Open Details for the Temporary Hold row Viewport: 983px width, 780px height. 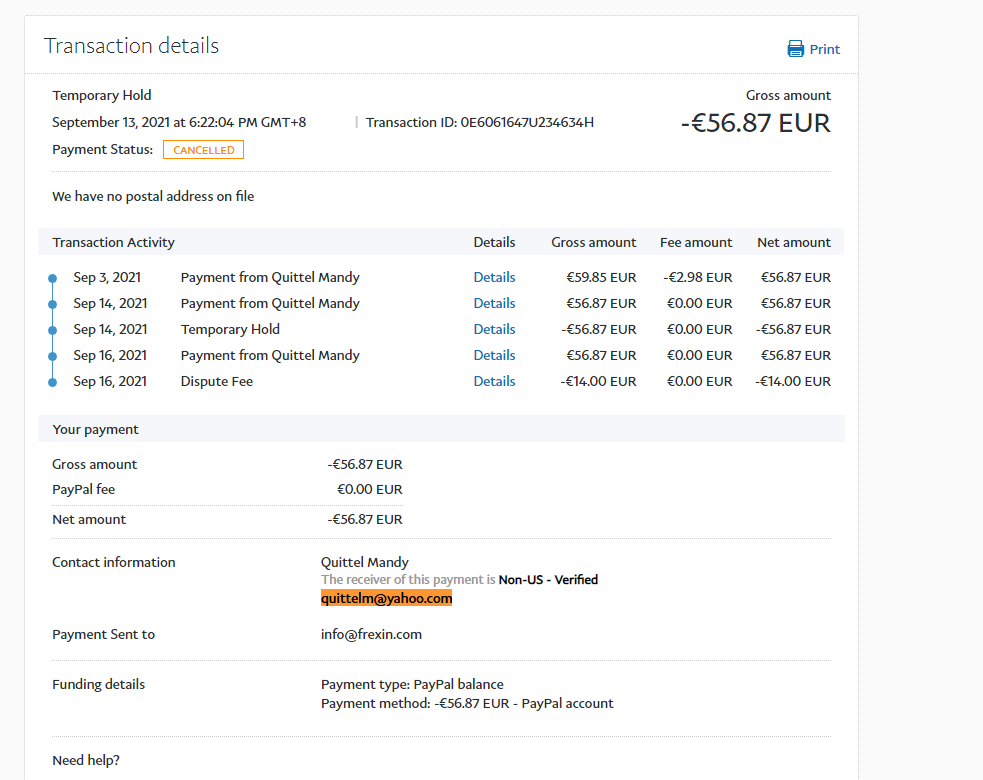coord(494,329)
